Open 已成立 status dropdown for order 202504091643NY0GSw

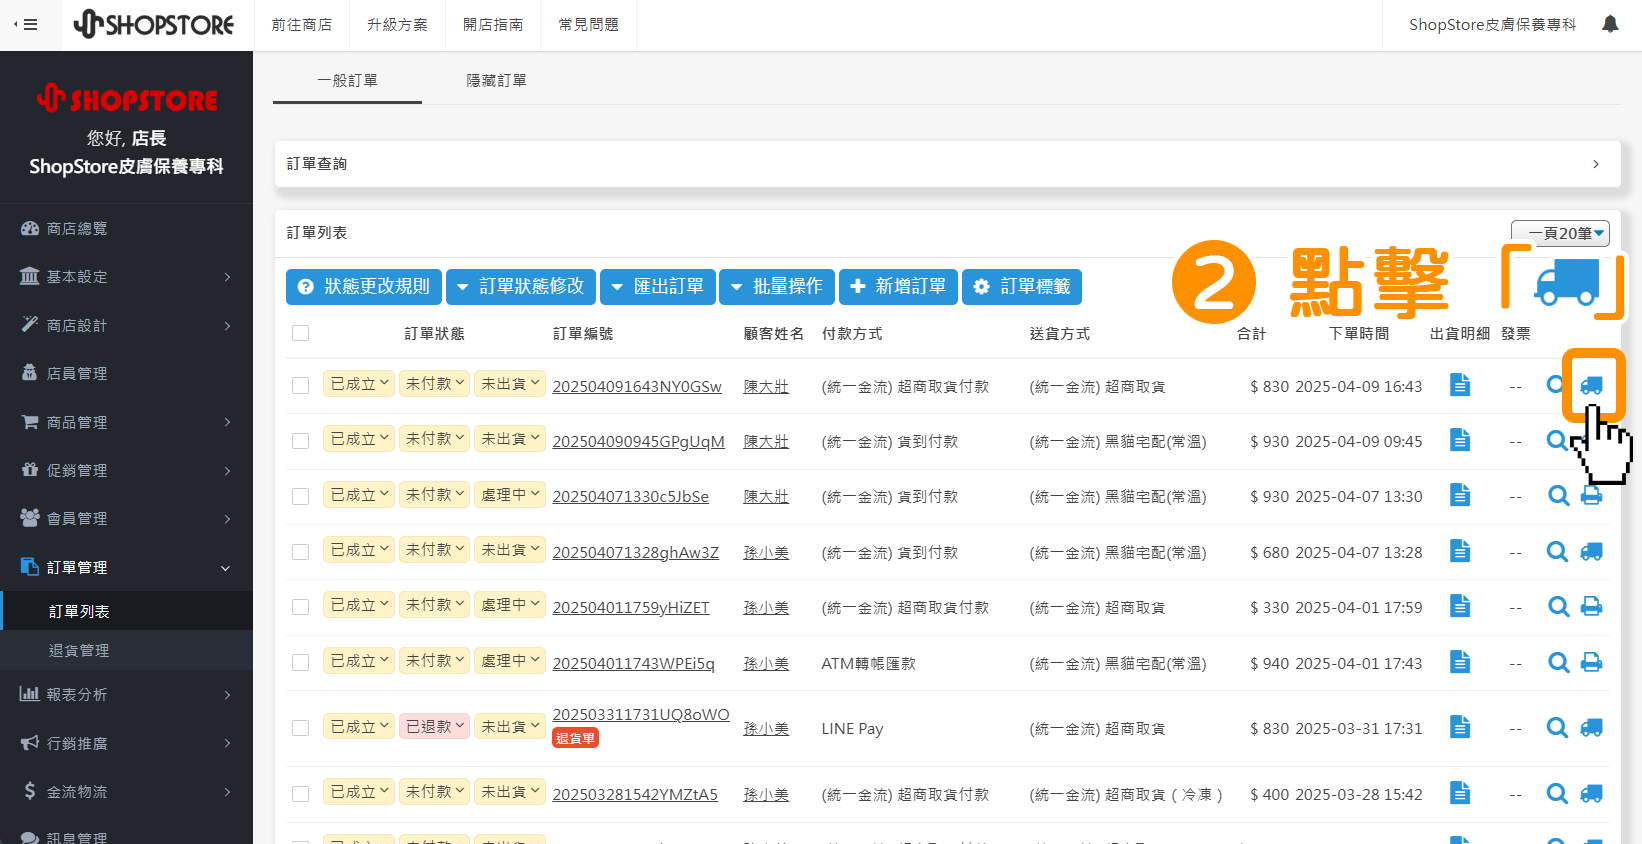359,384
